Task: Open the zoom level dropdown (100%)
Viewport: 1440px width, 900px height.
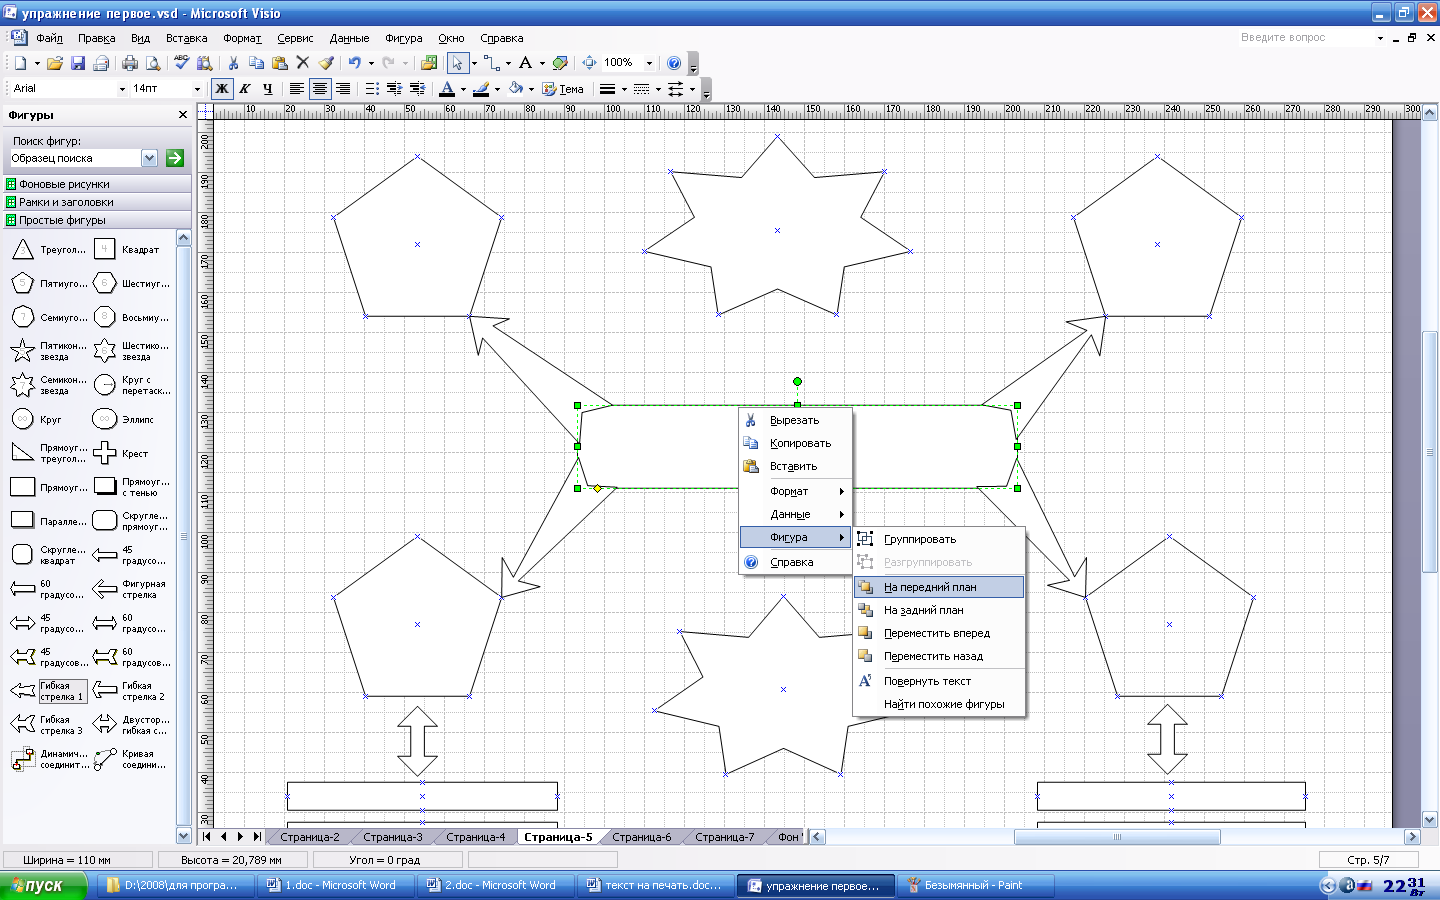Action: (x=649, y=63)
